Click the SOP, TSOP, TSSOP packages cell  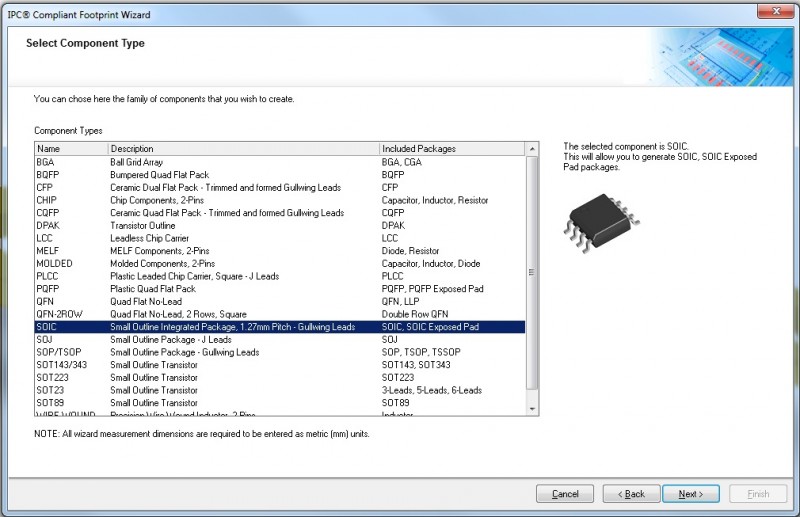point(421,352)
